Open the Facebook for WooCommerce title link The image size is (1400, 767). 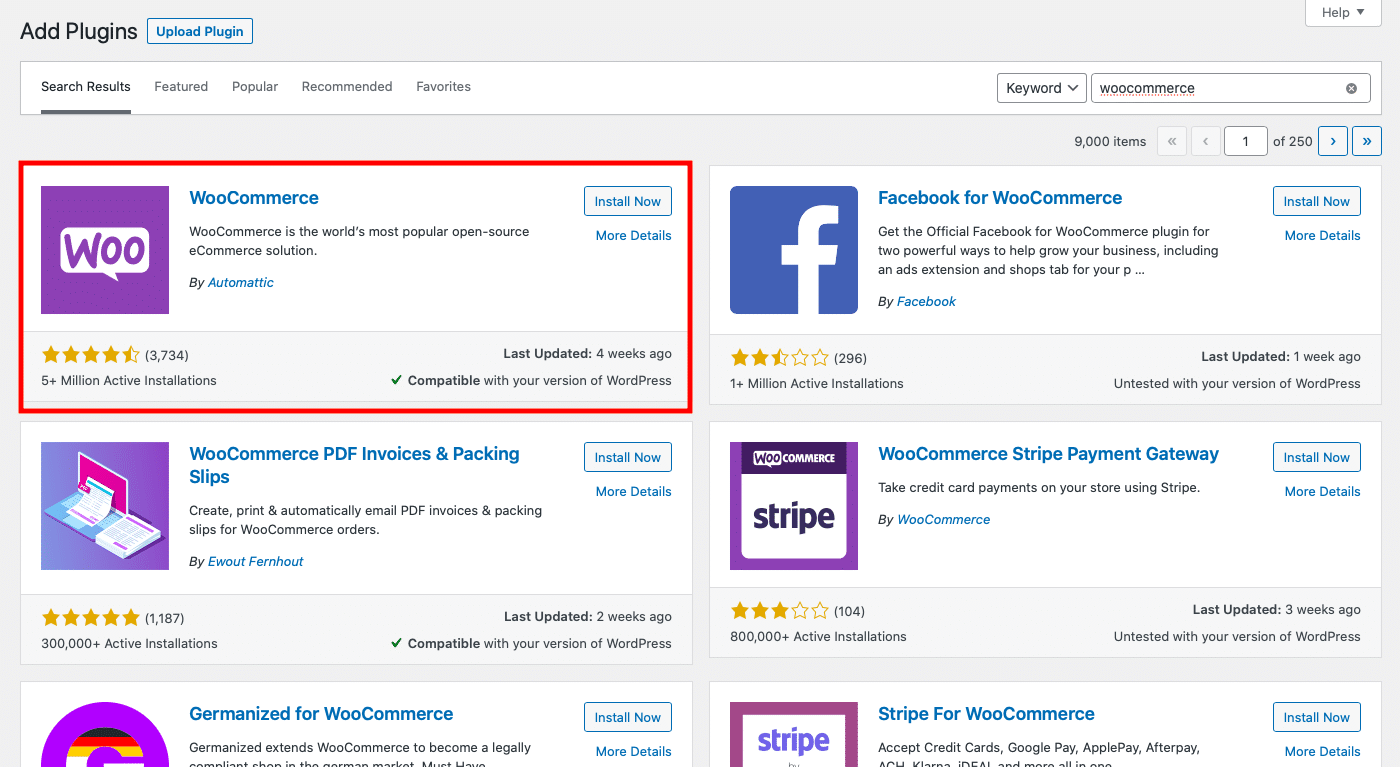coord(1000,198)
